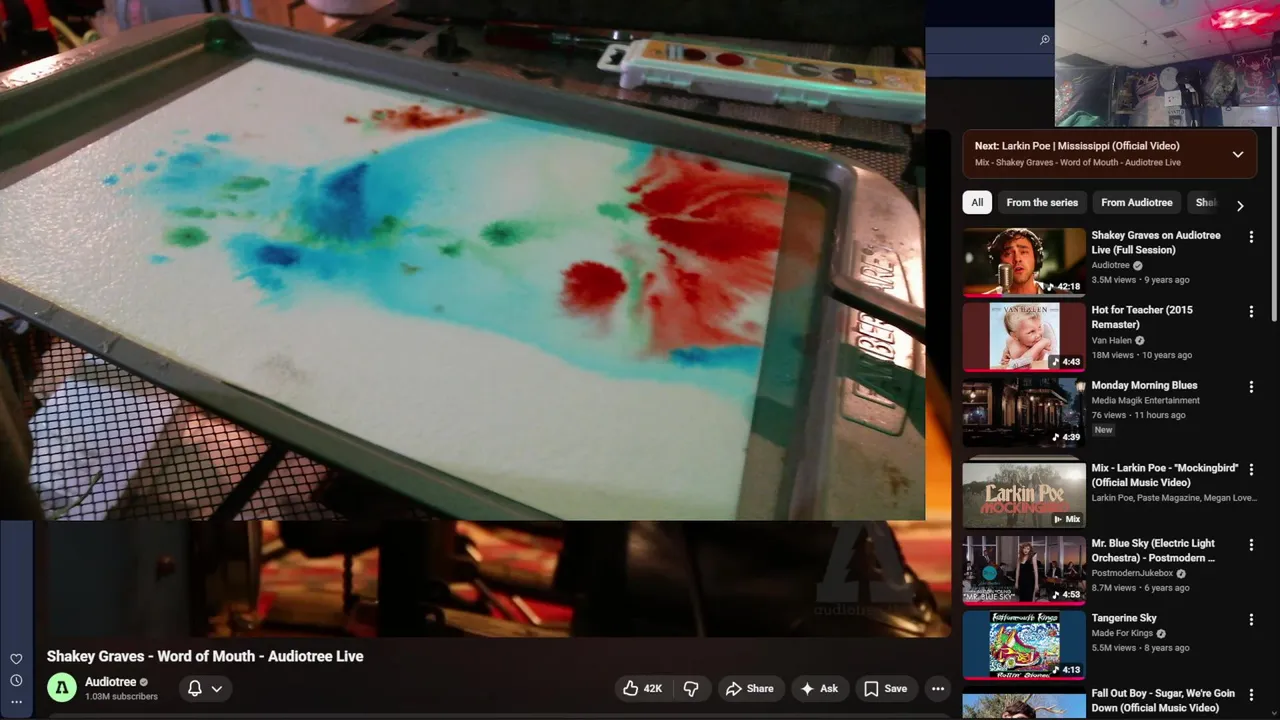Open the Larkin Poe Mockingbird mix thumbnail

[1024, 494]
